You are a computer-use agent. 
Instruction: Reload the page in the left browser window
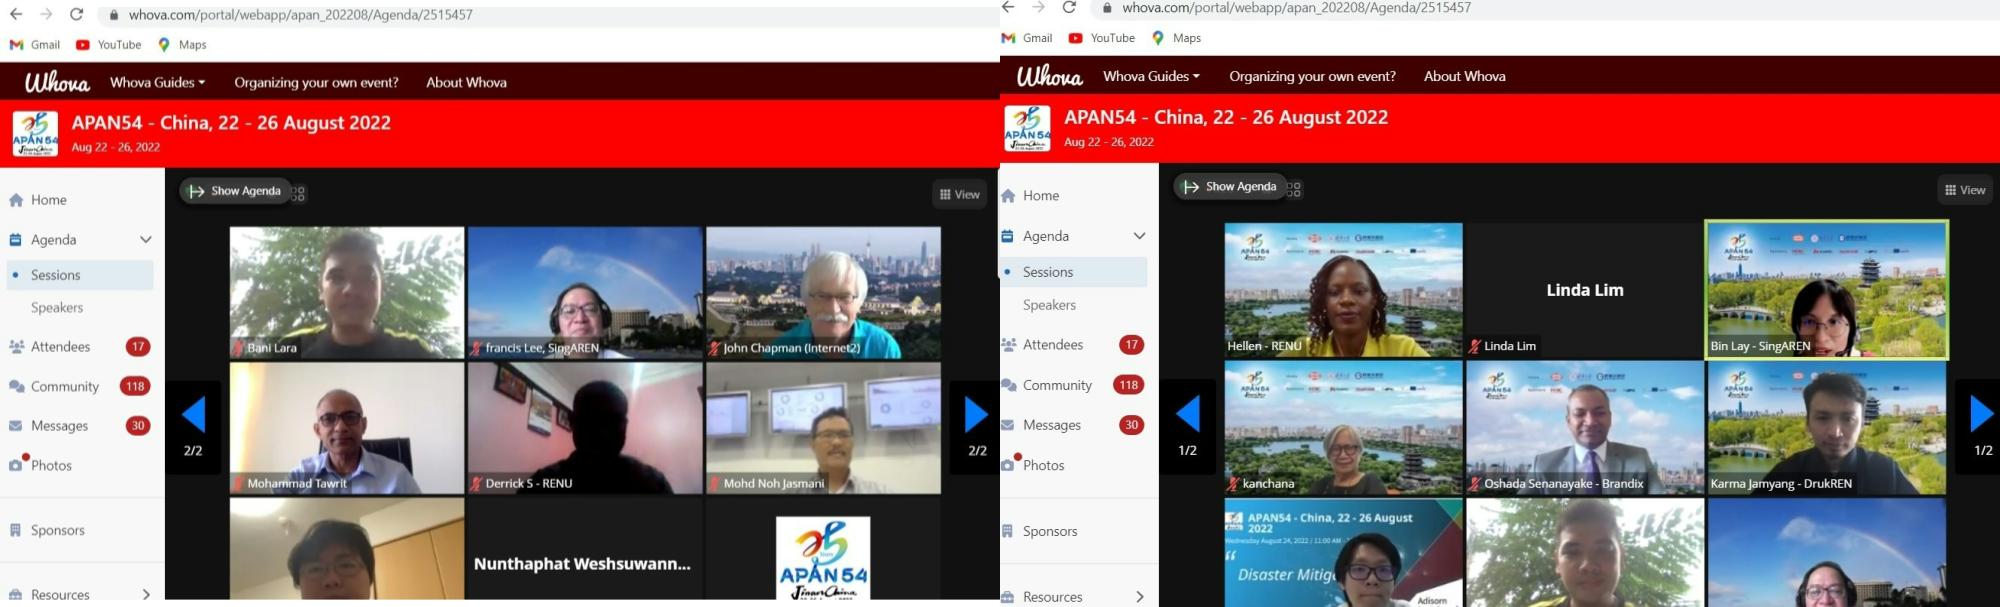click(x=77, y=14)
